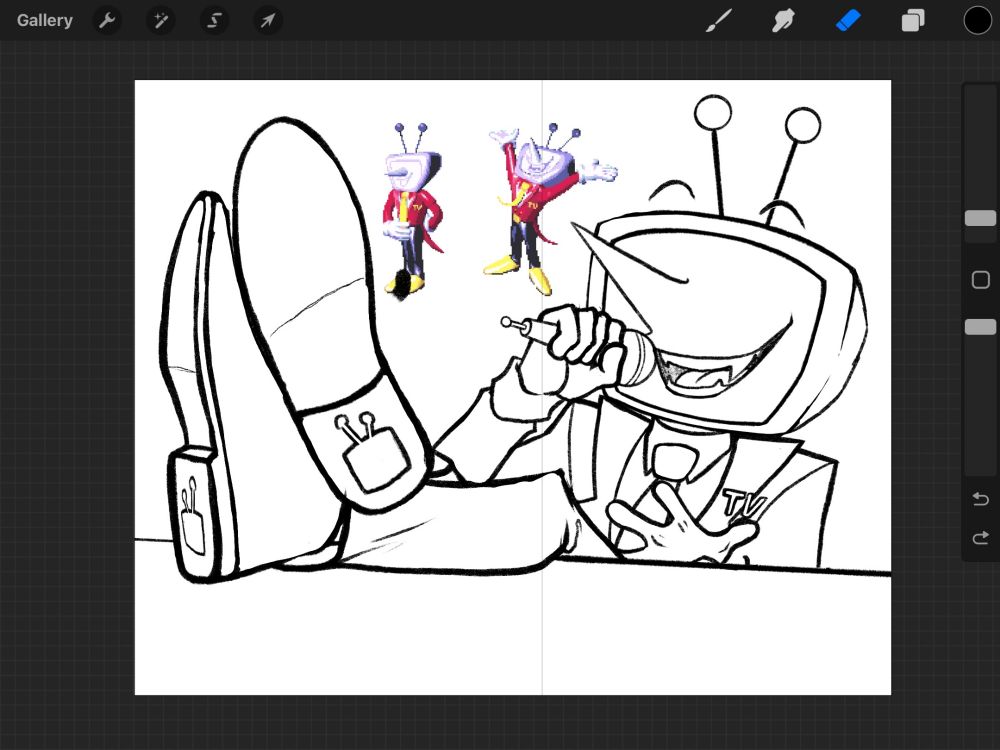Redo the last undone stroke

980,539
